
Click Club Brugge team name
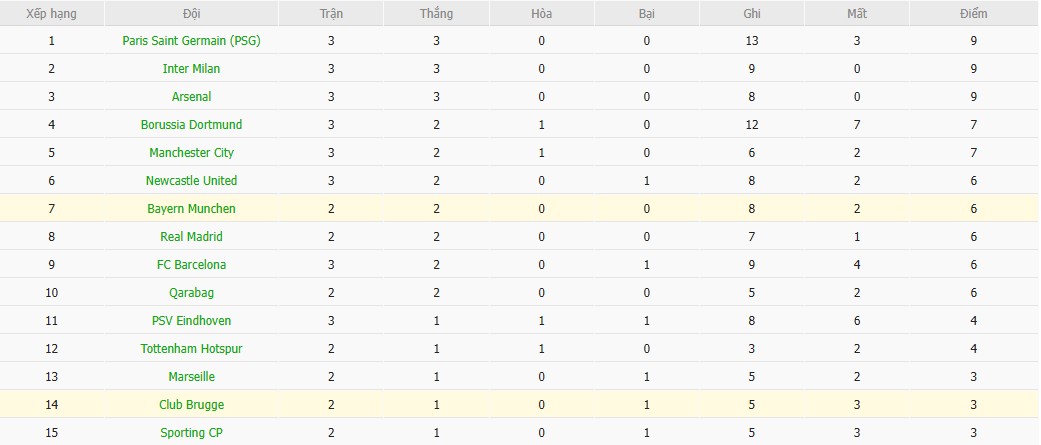191,405
